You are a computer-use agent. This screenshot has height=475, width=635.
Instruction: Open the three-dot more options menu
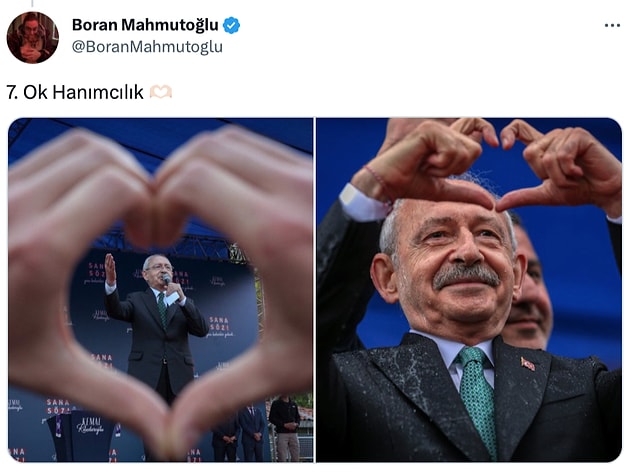(612, 26)
